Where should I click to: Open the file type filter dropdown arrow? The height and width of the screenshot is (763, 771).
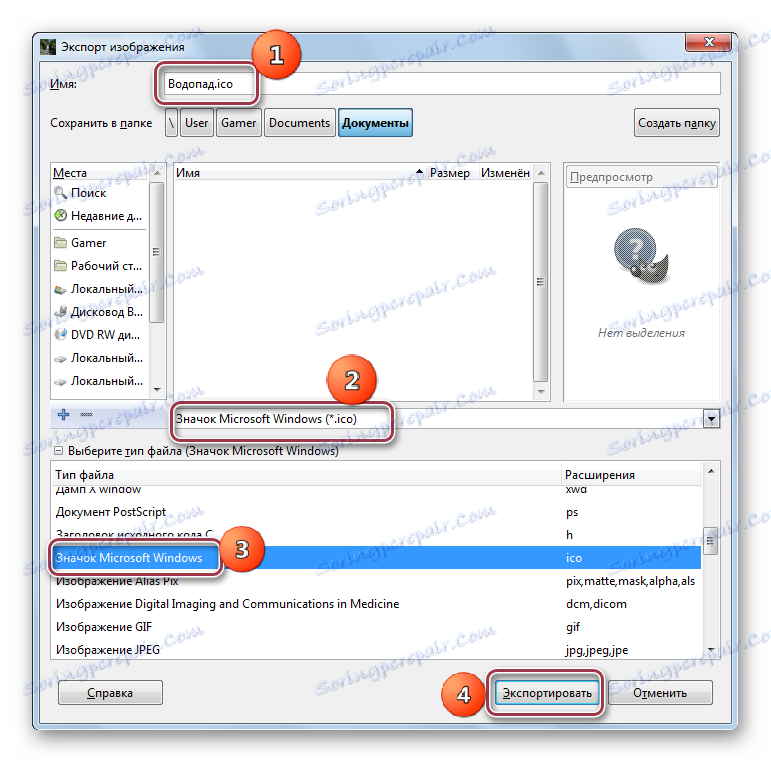click(711, 419)
